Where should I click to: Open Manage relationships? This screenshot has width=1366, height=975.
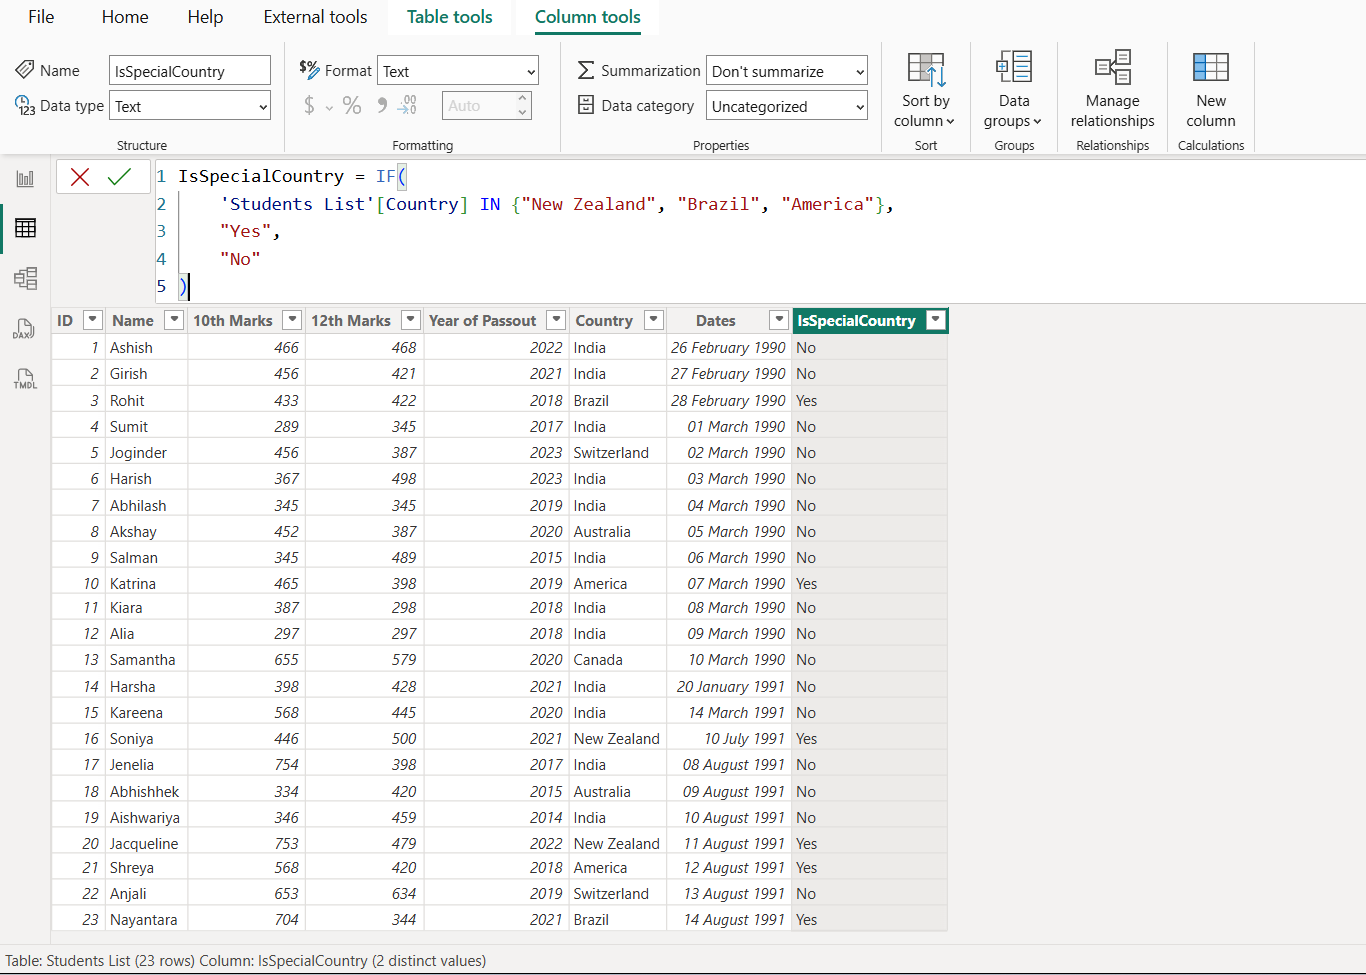[x=1112, y=90]
